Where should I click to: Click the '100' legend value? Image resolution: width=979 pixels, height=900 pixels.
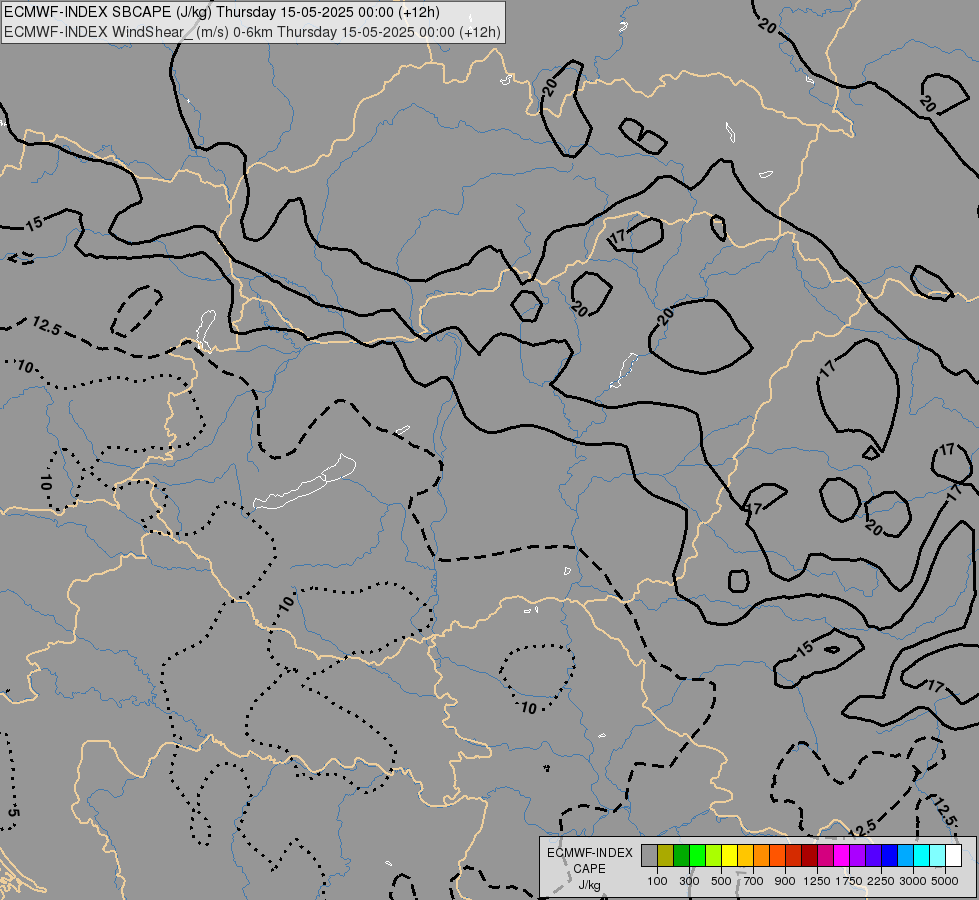[x=657, y=881]
